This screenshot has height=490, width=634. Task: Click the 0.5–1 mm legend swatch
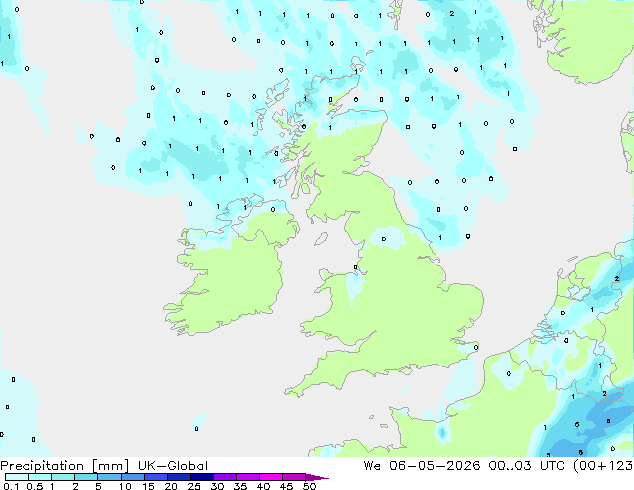point(40,477)
